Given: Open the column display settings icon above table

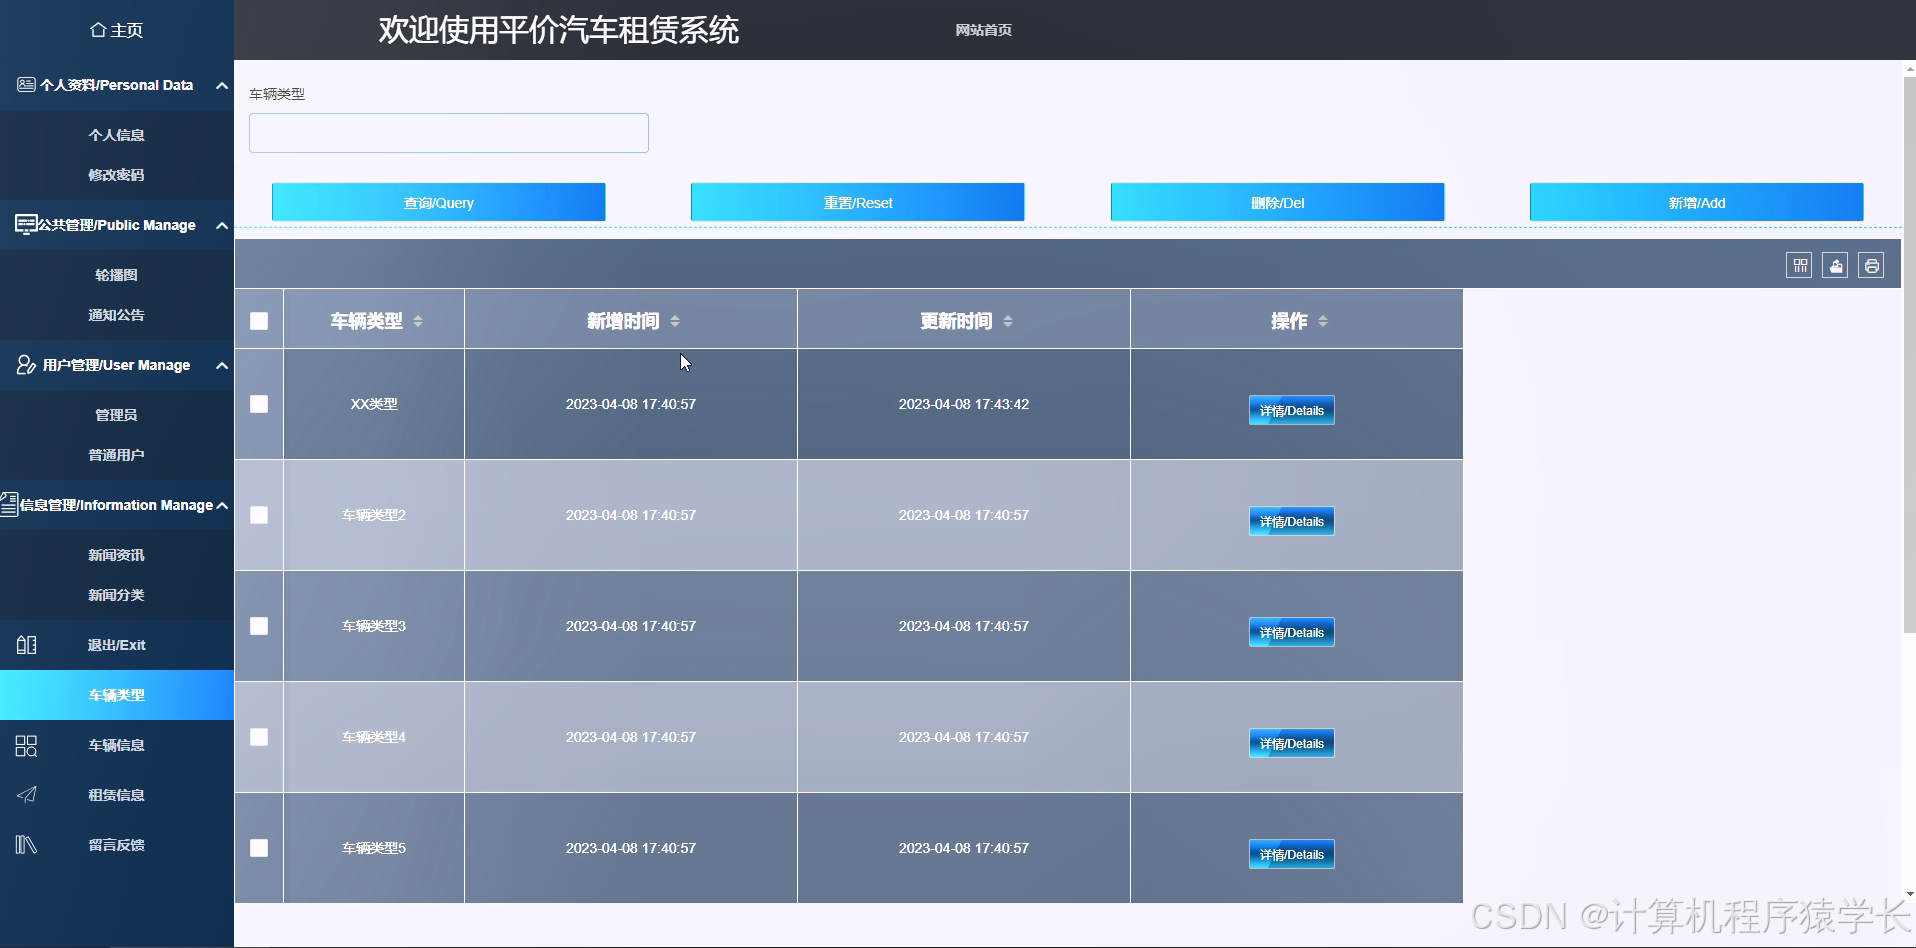Looking at the screenshot, I should click(x=1798, y=265).
